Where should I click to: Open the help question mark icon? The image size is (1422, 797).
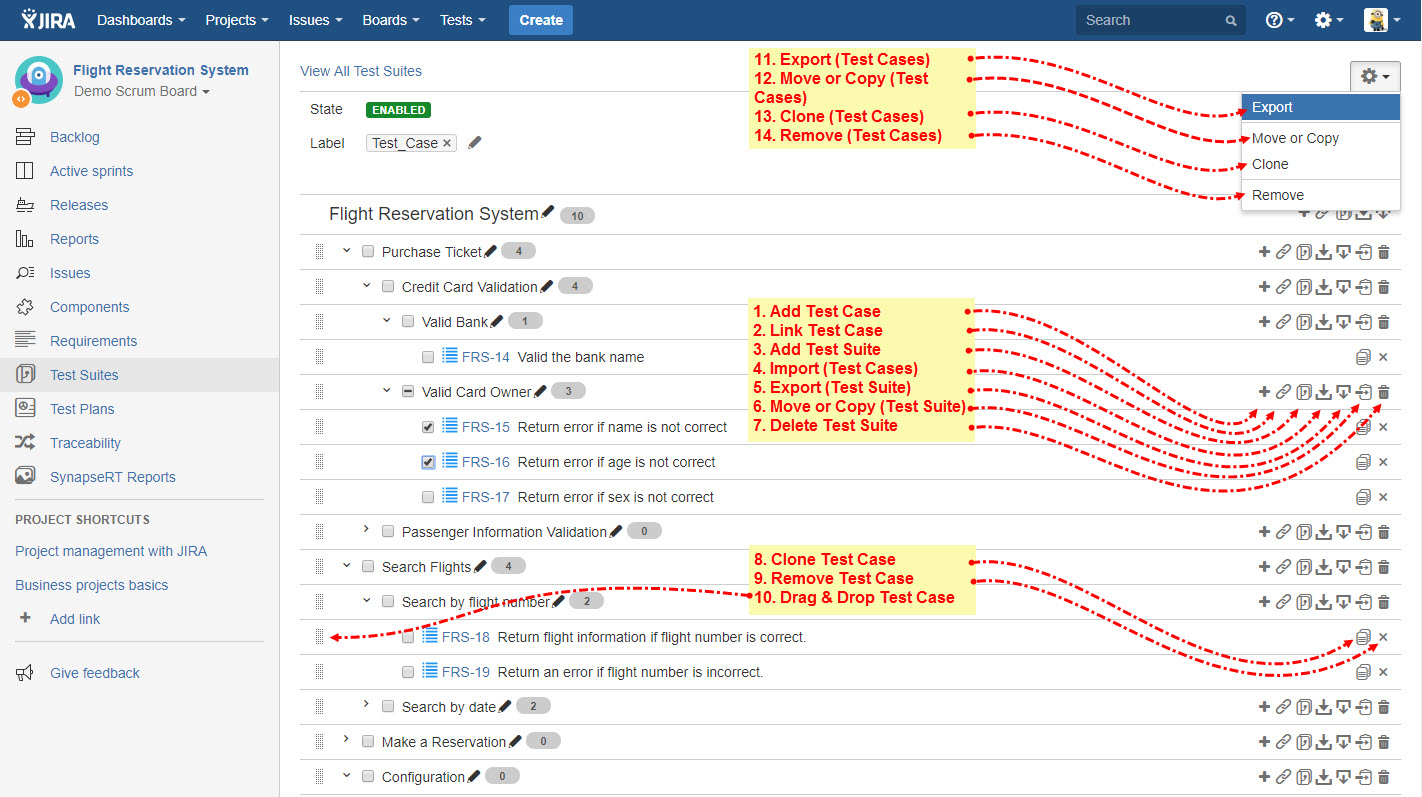(x=1274, y=20)
